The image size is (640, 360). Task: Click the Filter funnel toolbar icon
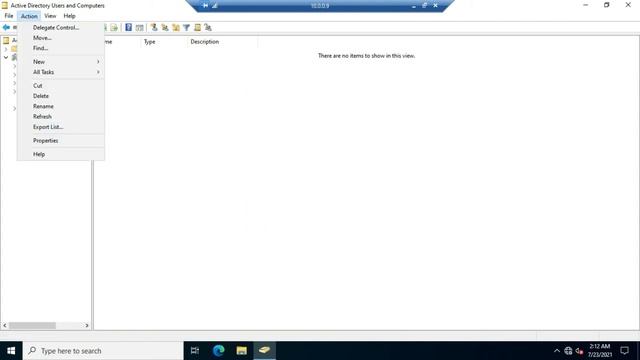pos(187,27)
